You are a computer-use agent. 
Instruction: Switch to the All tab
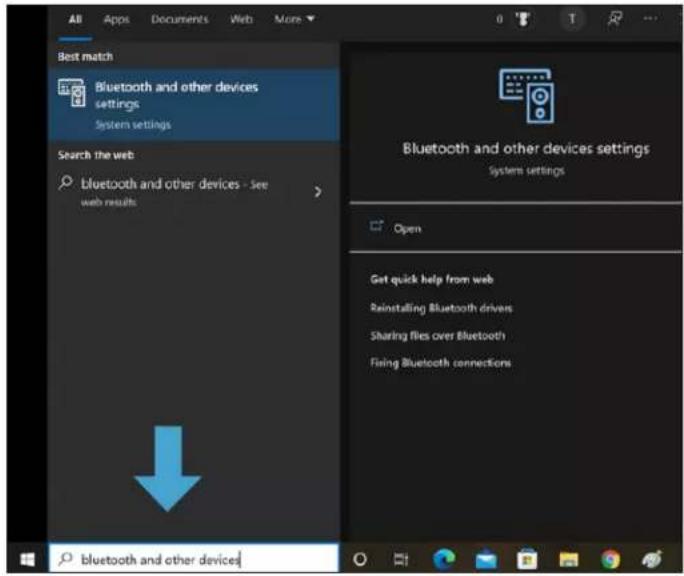coord(75,19)
